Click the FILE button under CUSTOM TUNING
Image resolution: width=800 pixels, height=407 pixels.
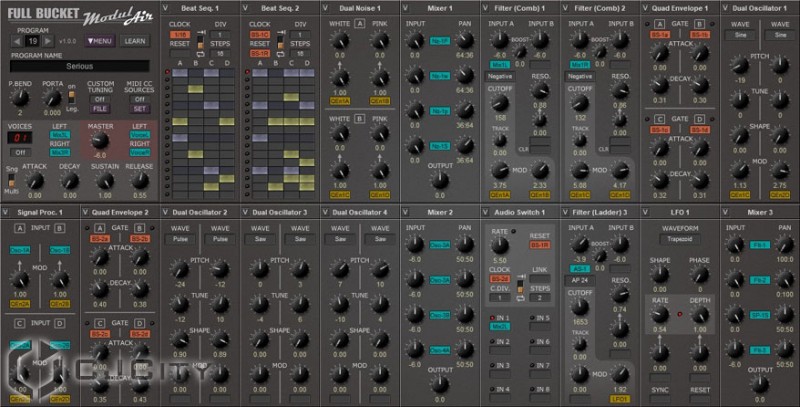[100, 109]
